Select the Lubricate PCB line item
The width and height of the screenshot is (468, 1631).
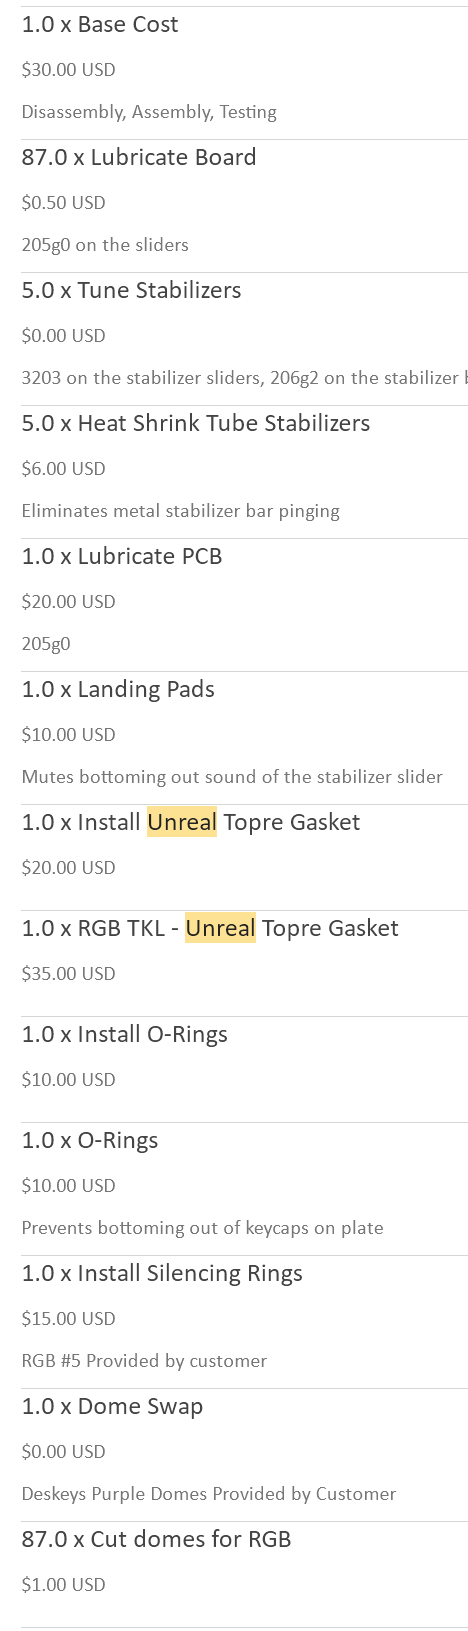pos(122,557)
